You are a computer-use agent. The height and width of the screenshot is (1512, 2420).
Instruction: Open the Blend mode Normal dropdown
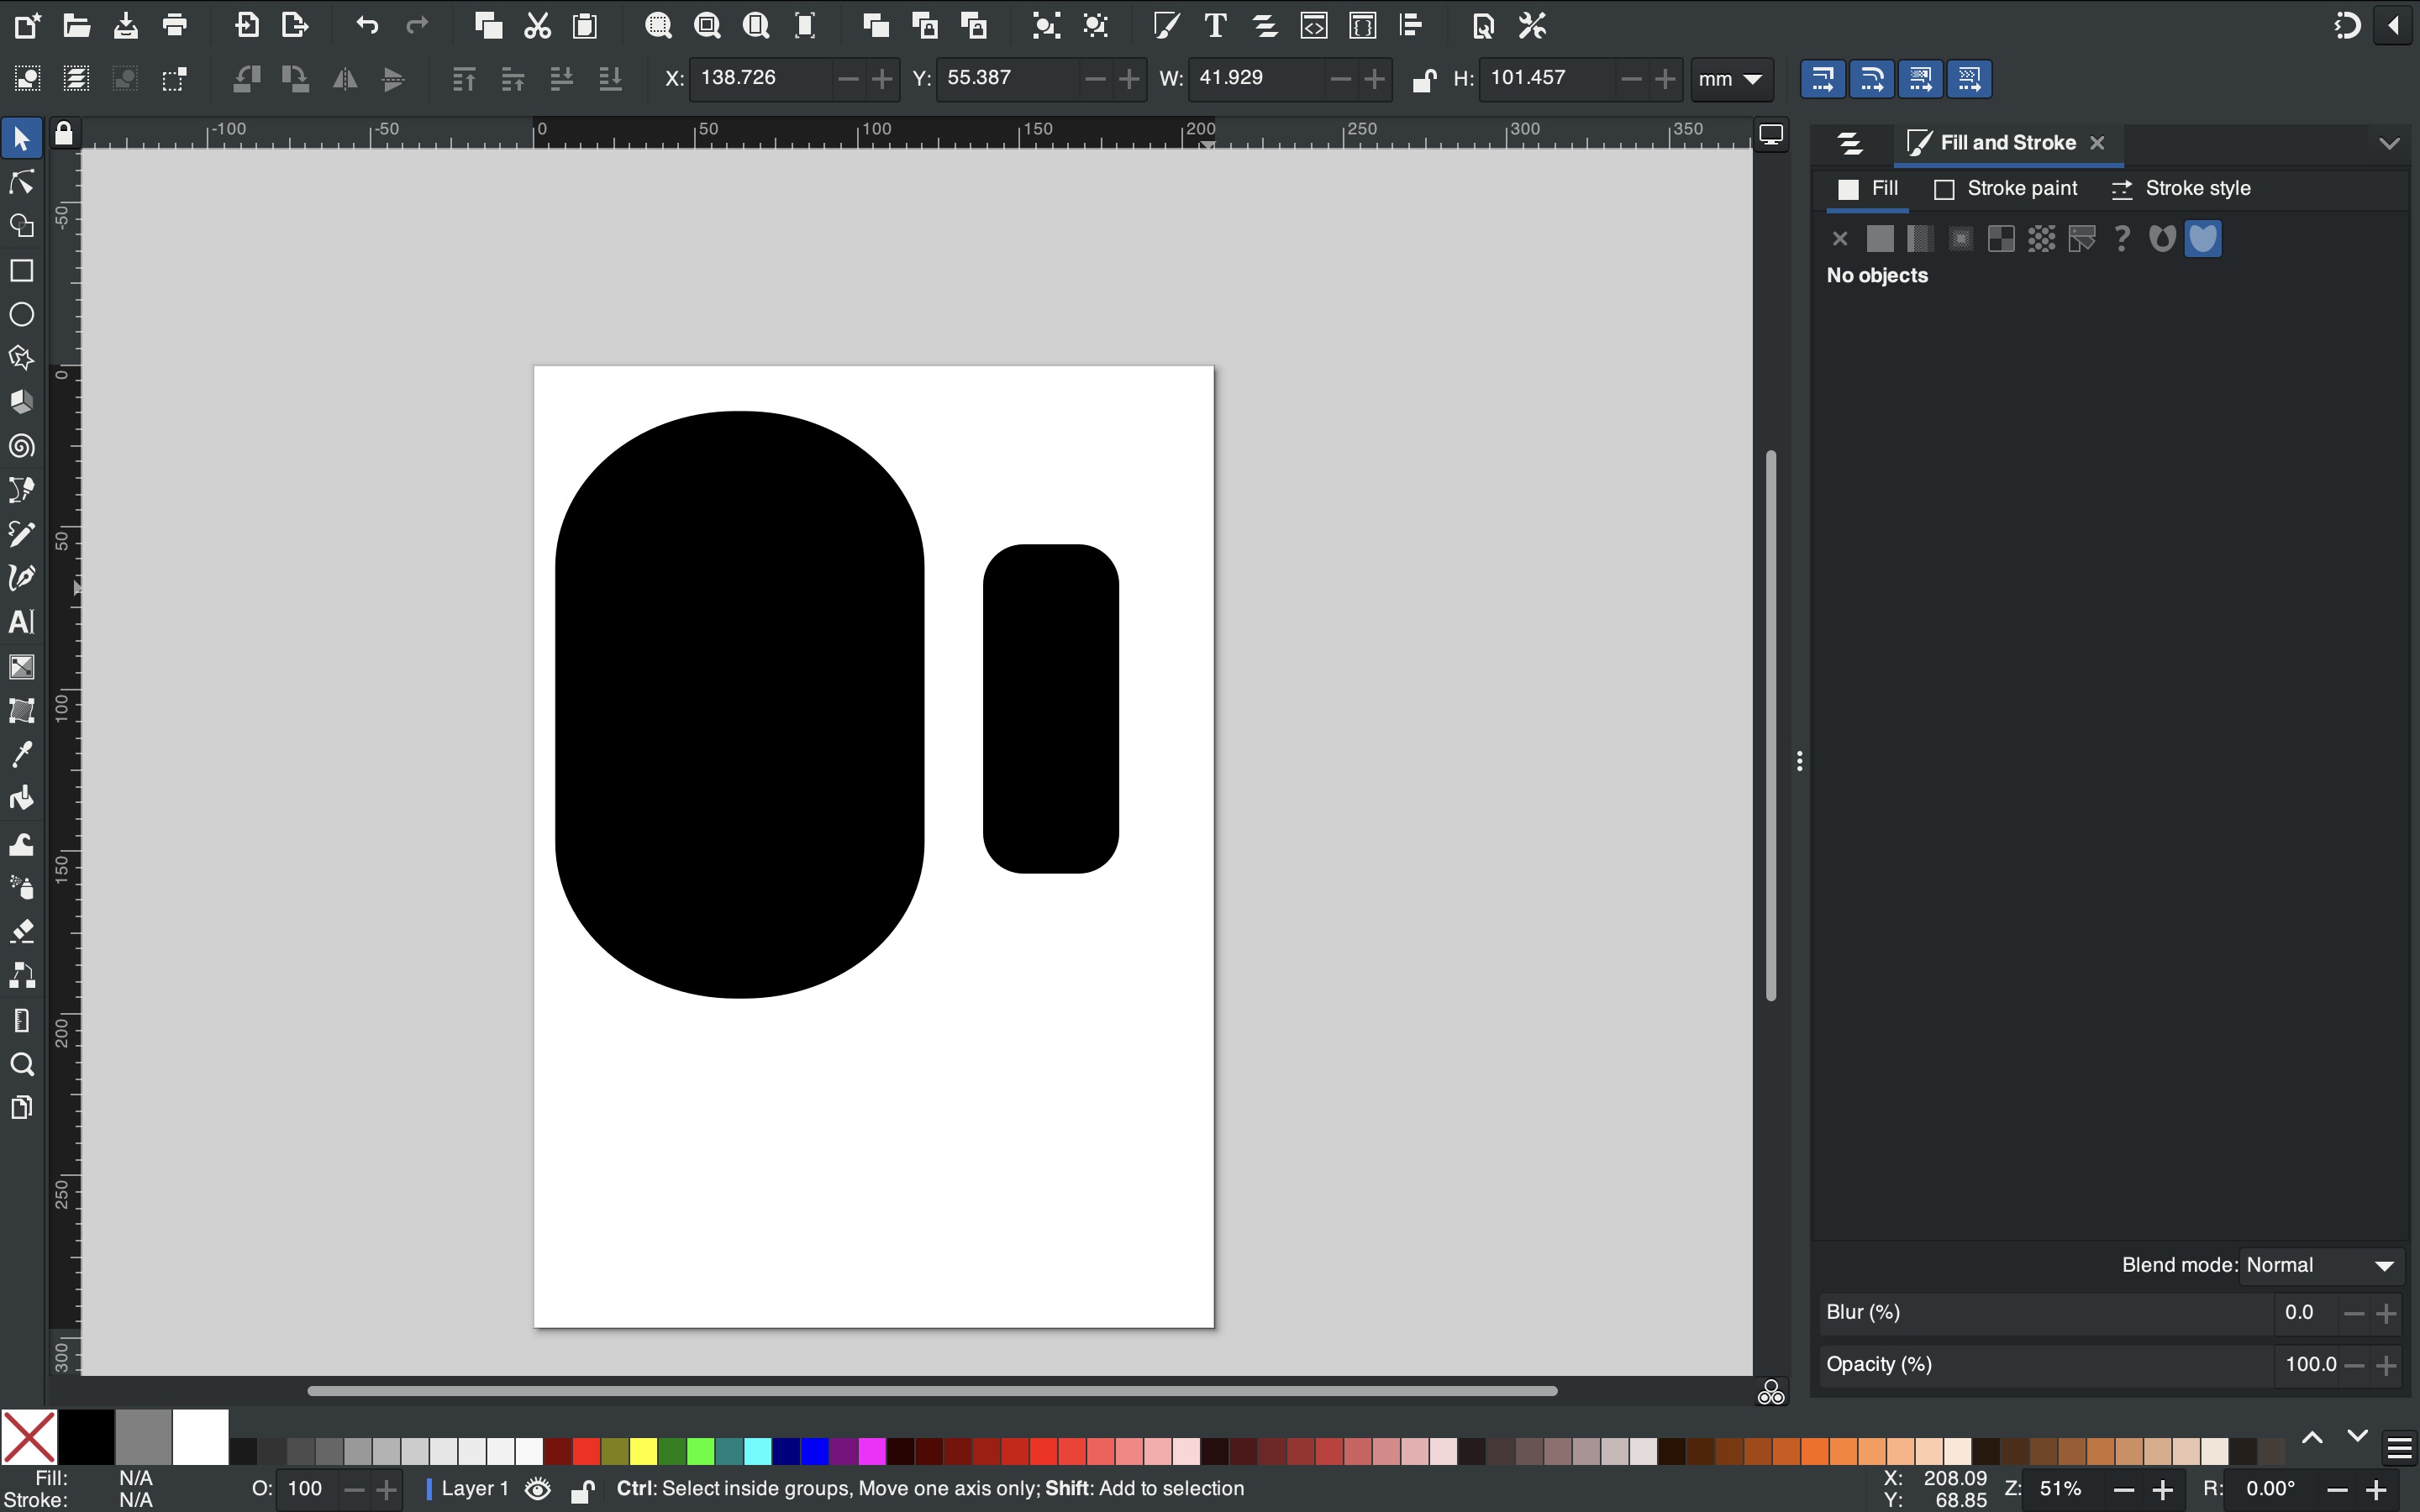(x=2320, y=1266)
